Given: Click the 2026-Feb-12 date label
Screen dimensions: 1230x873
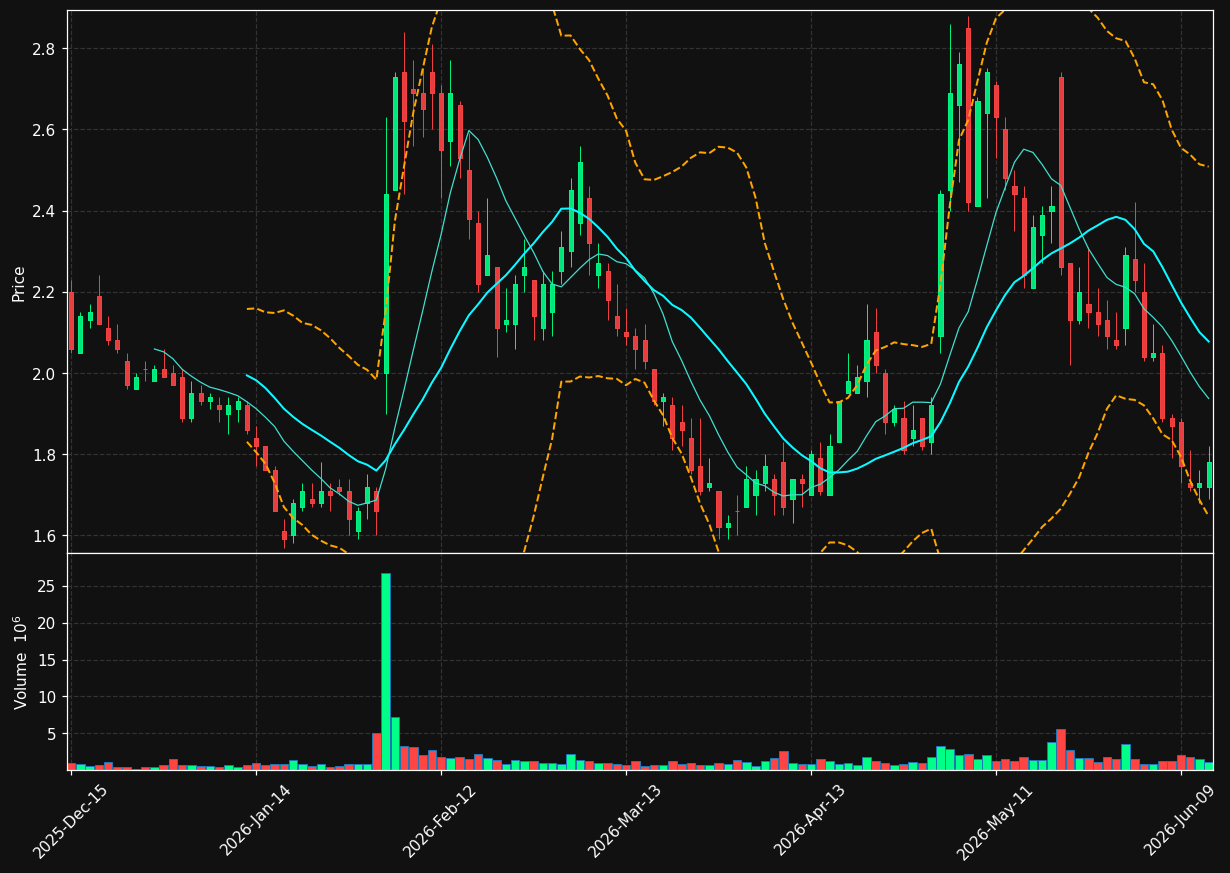Looking at the screenshot, I should click(x=439, y=821).
